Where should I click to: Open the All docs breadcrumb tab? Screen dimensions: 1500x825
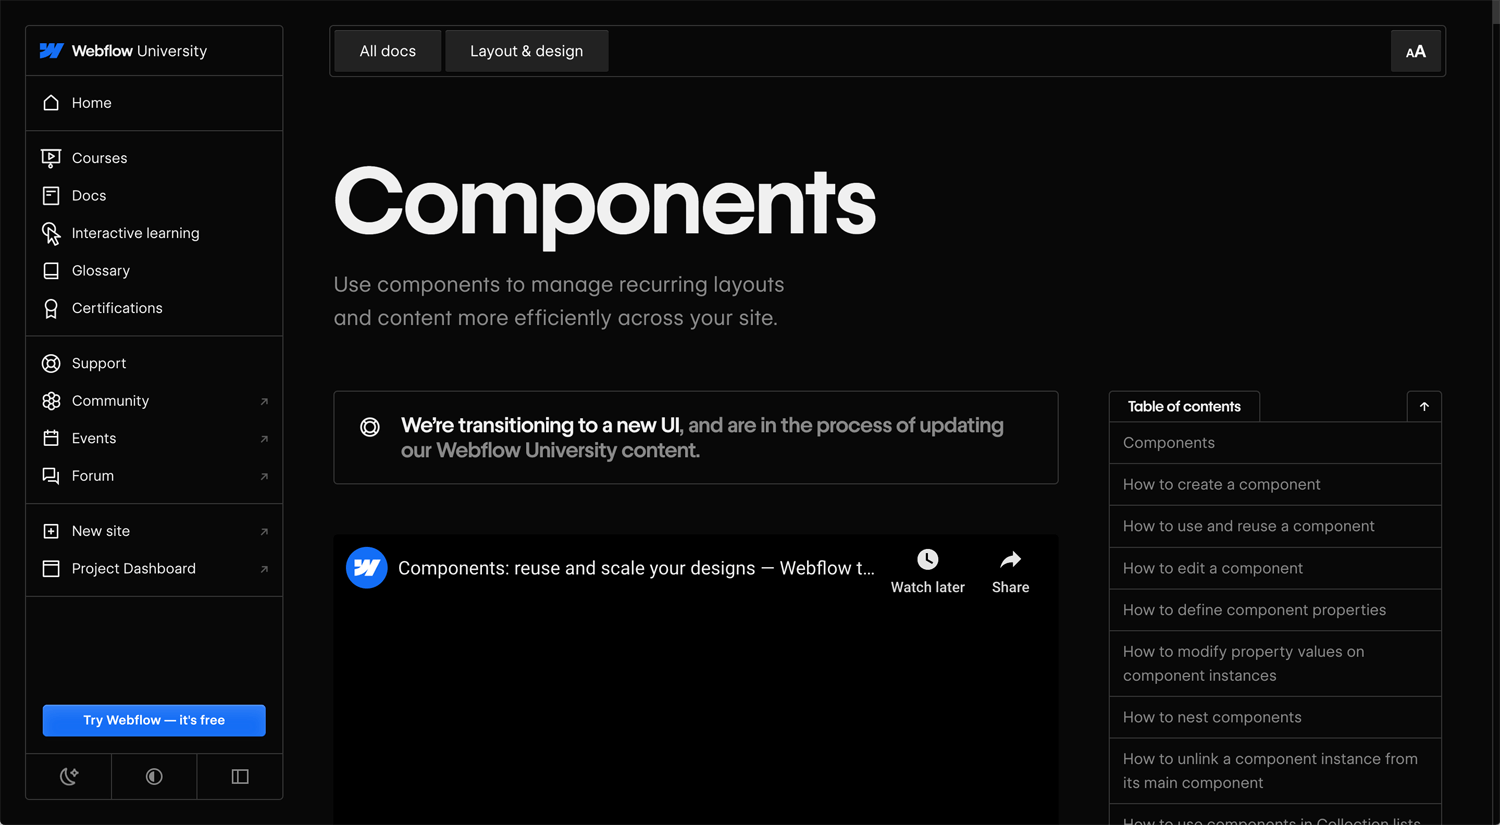click(388, 51)
